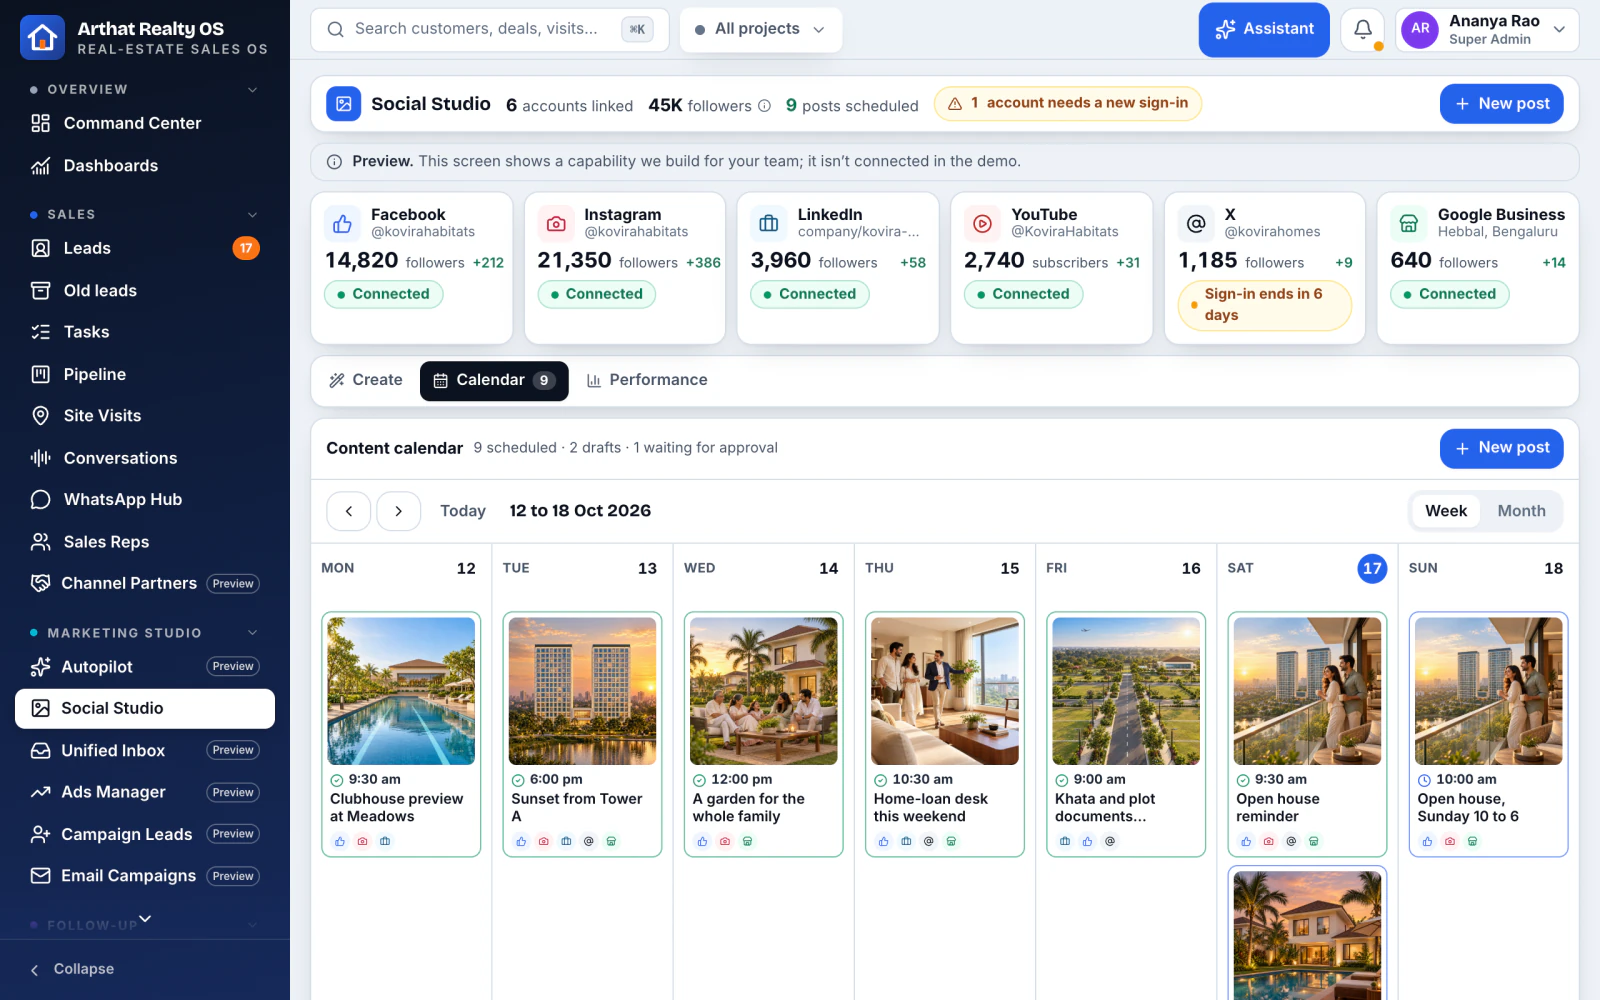Click the LinkedIn briefcase account icon
The image size is (1600, 1000).
coord(769,223)
